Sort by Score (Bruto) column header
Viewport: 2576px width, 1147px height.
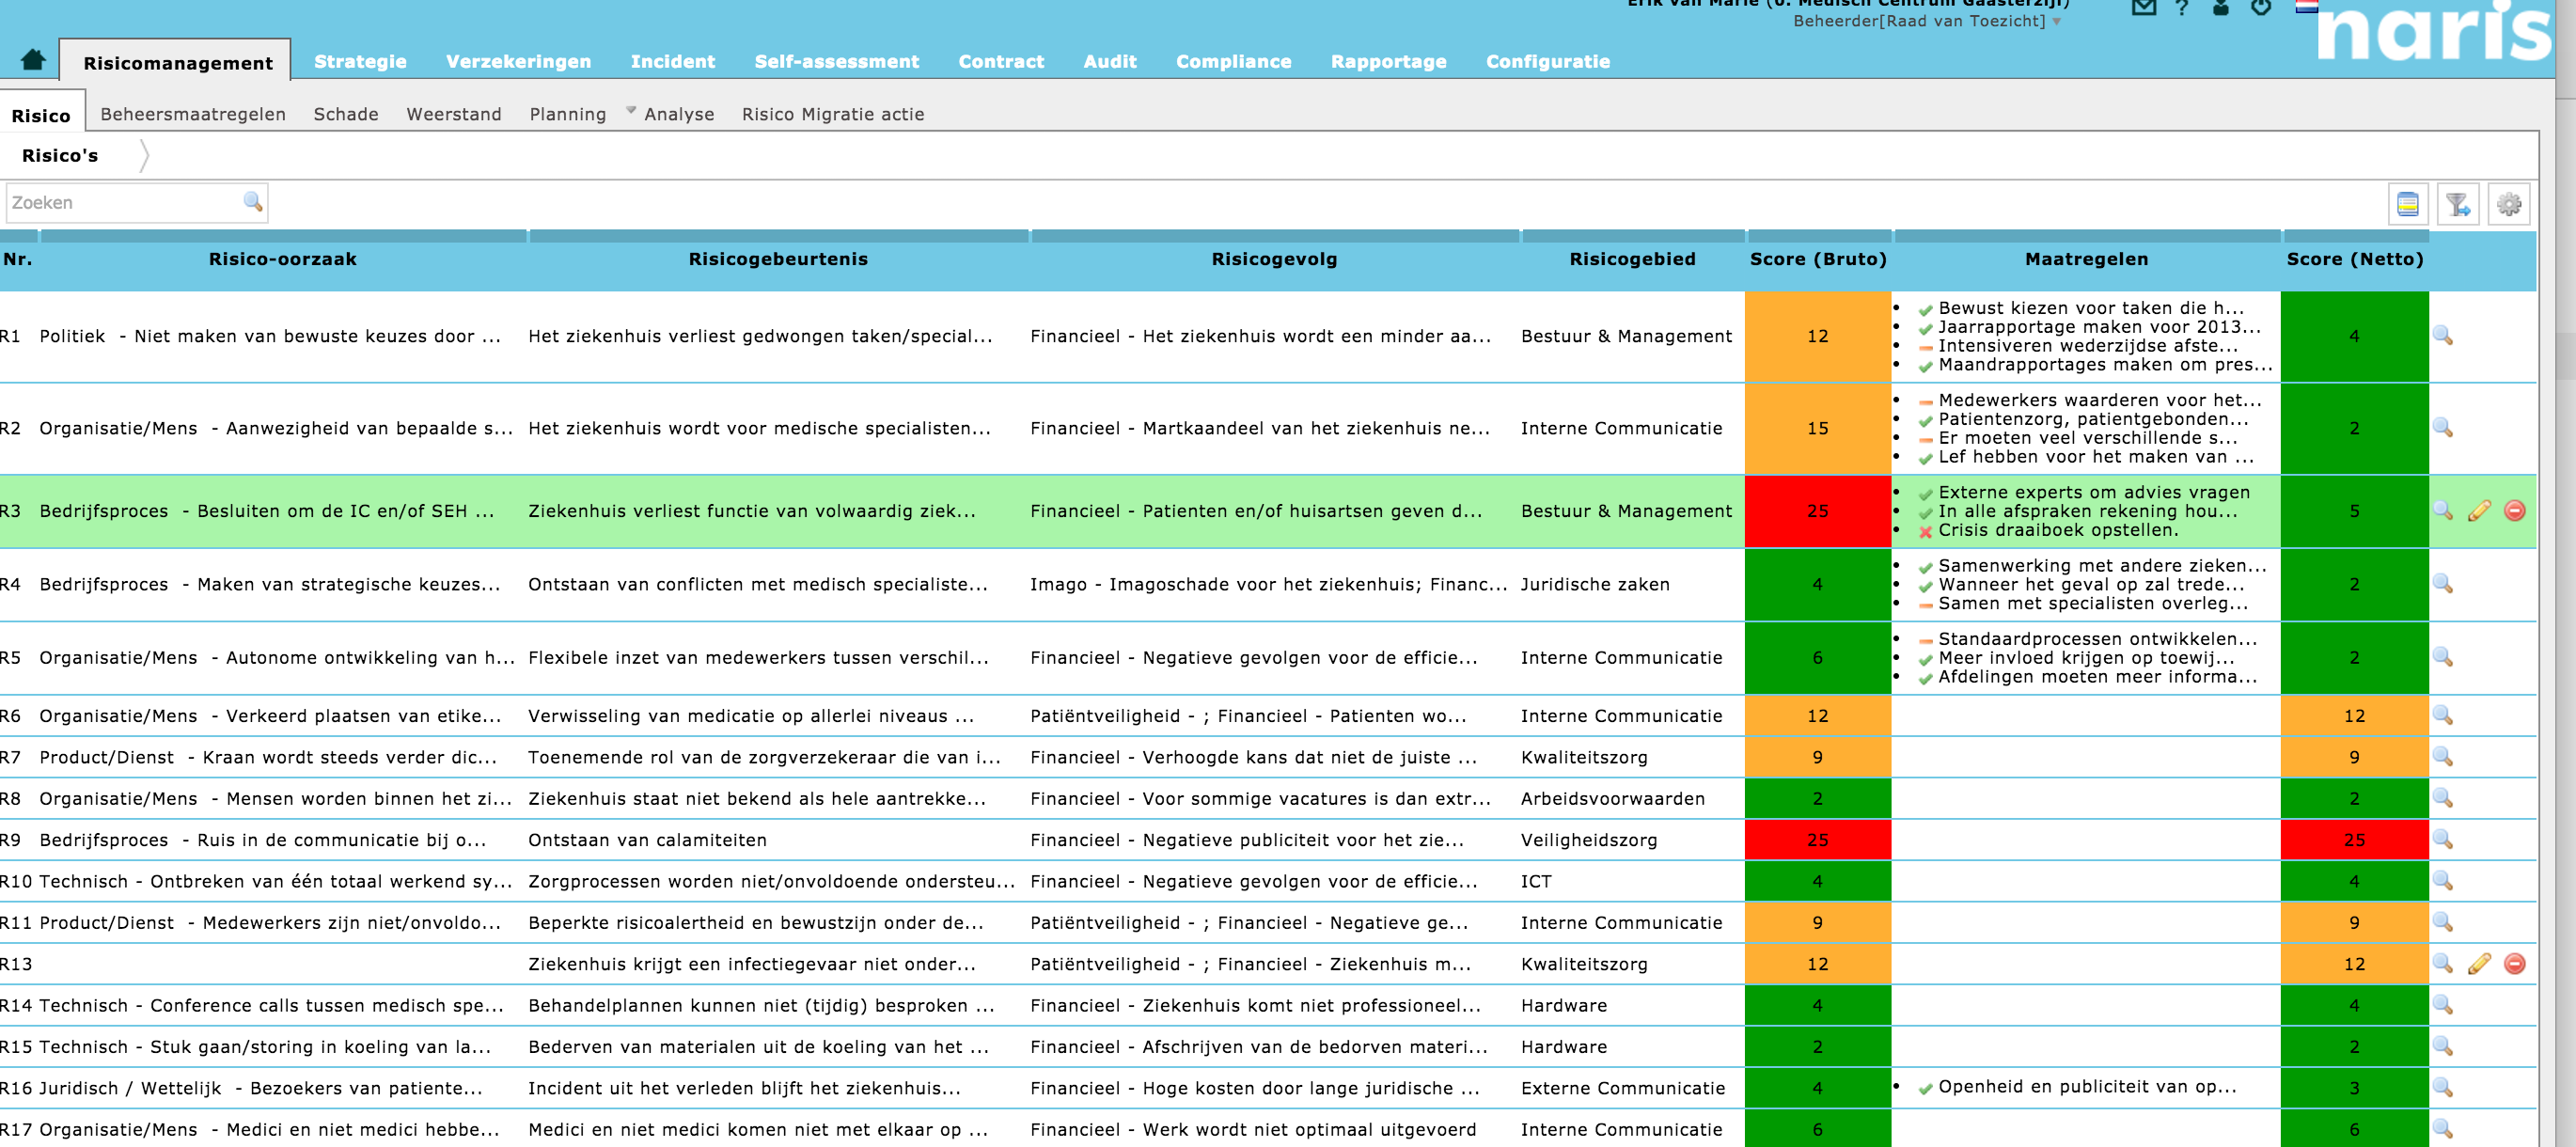(1817, 260)
